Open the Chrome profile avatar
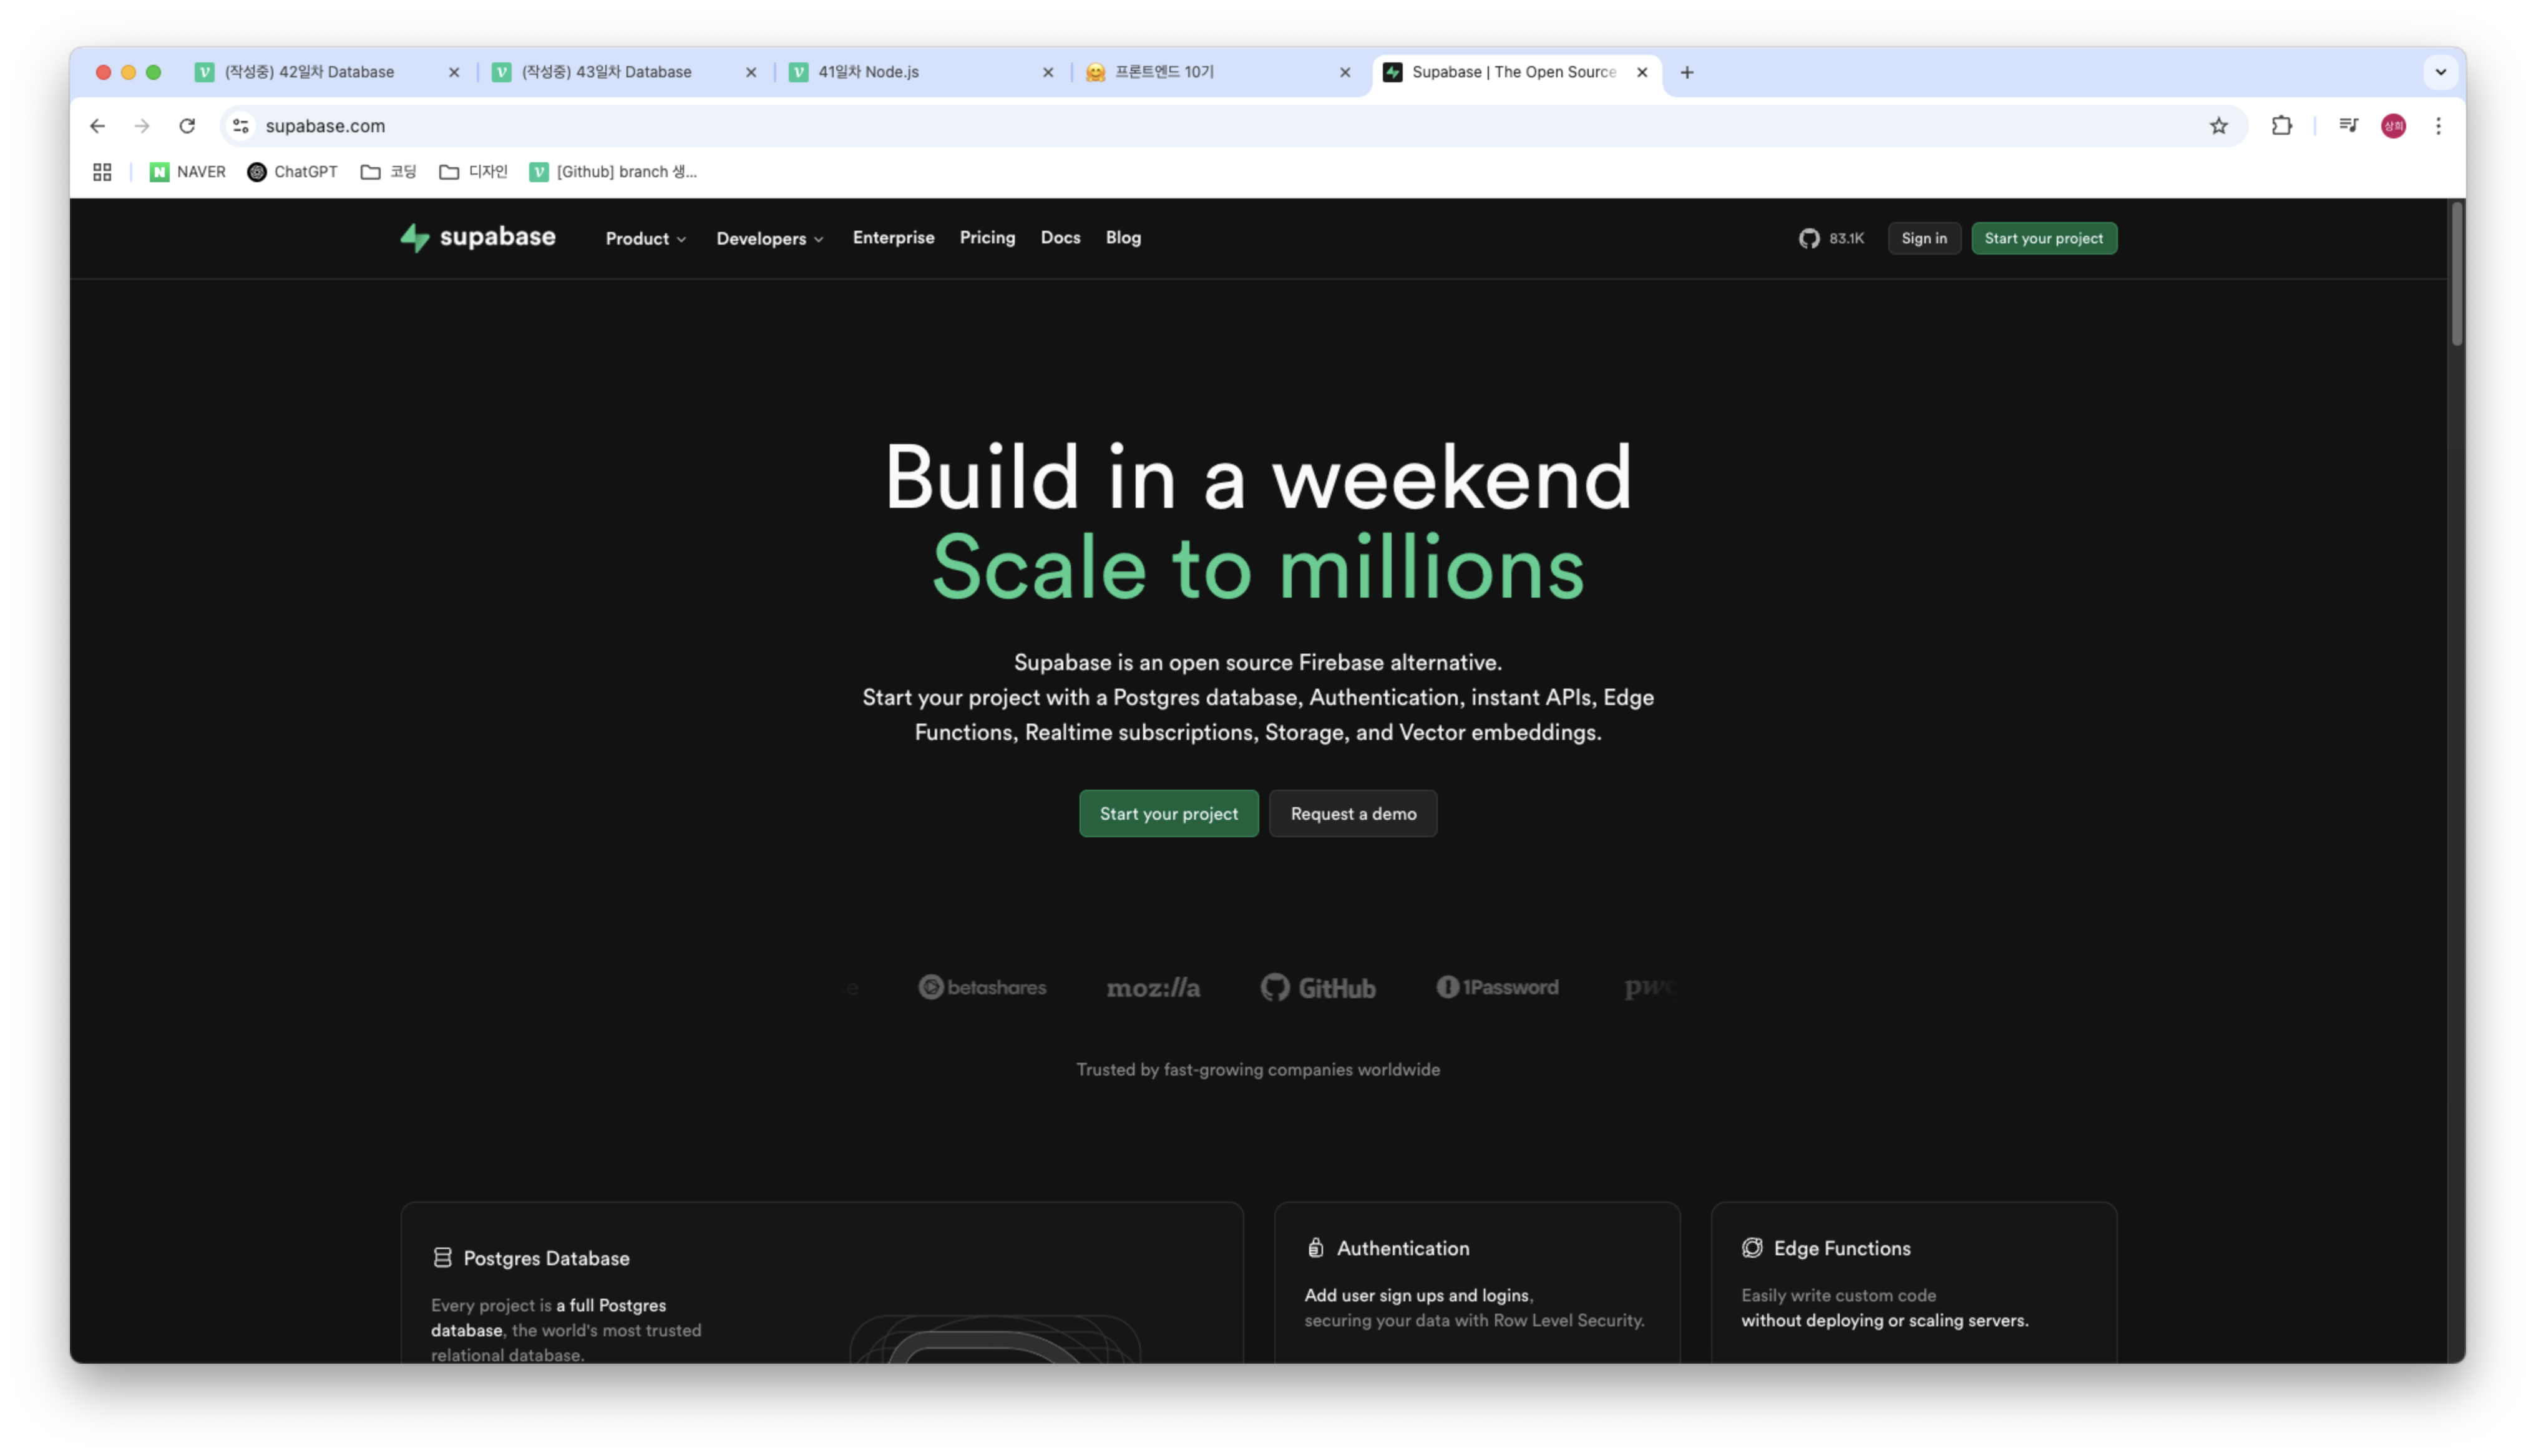This screenshot has width=2536, height=1456. (x=2393, y=126)
